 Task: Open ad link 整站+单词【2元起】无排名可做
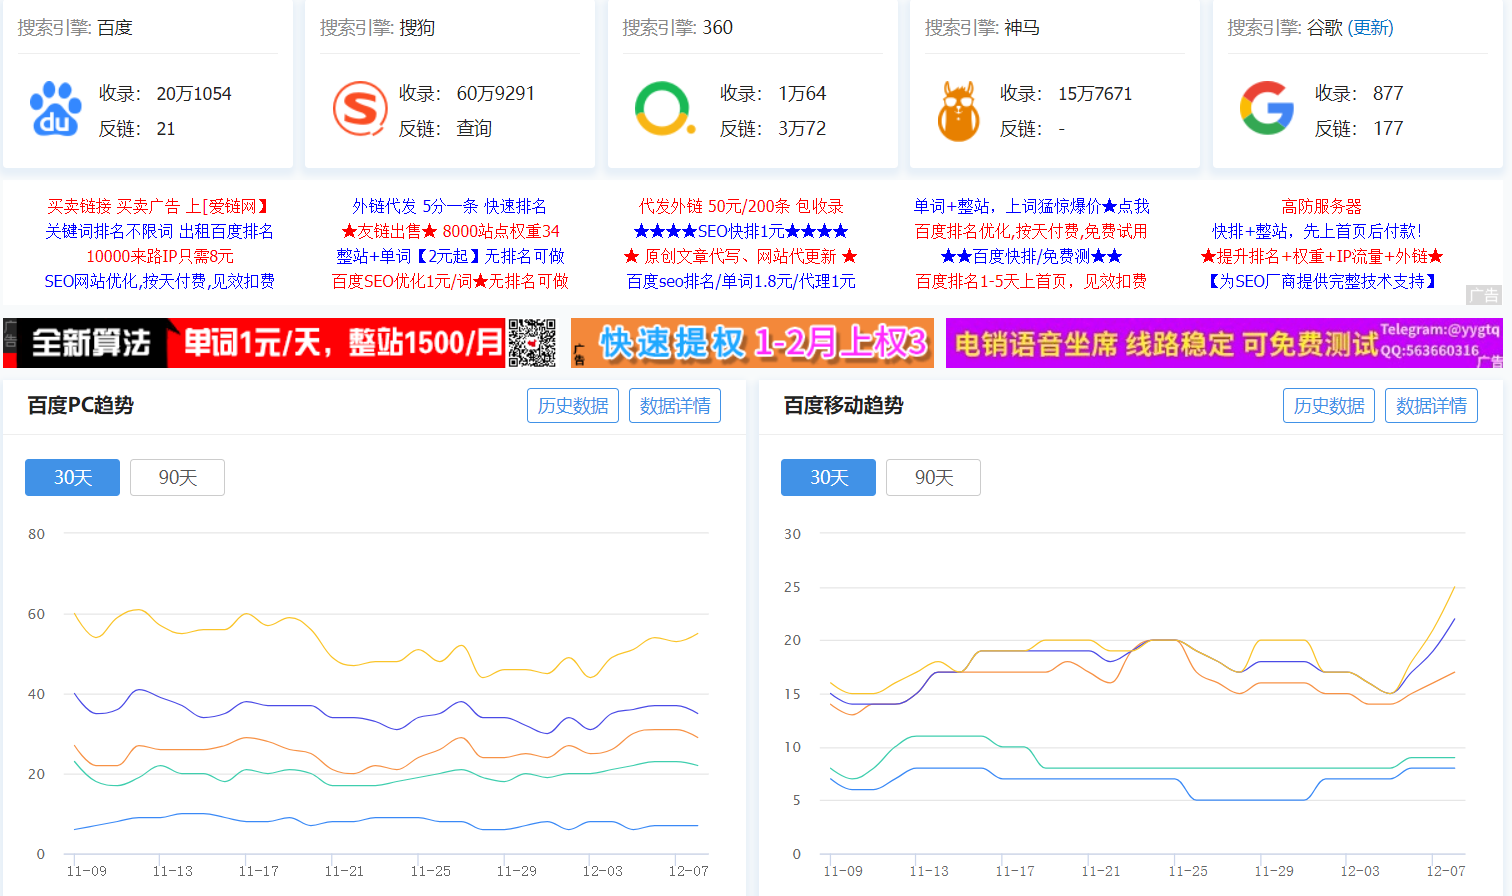coord(450,256)
